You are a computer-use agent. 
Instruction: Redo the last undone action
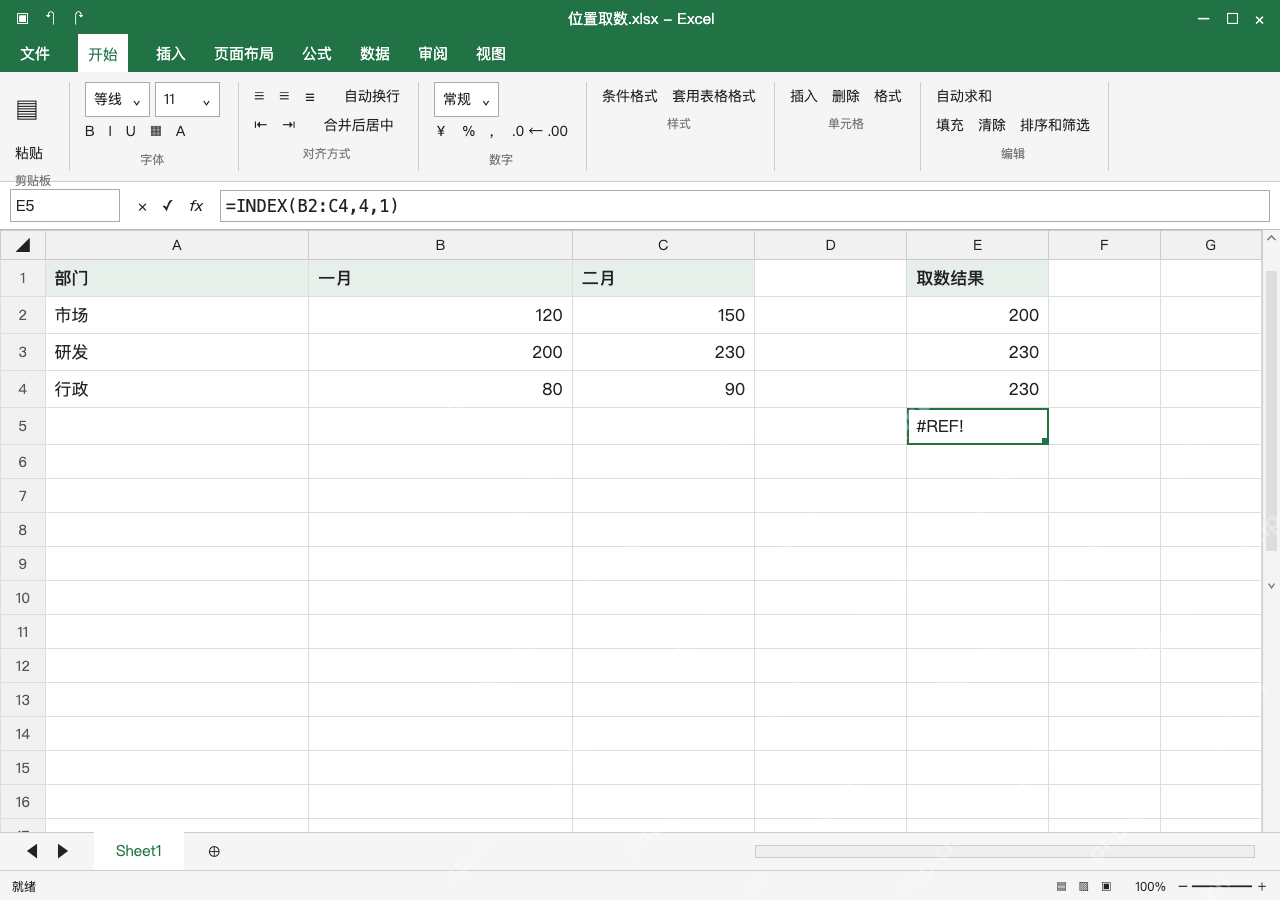point(79,18)
